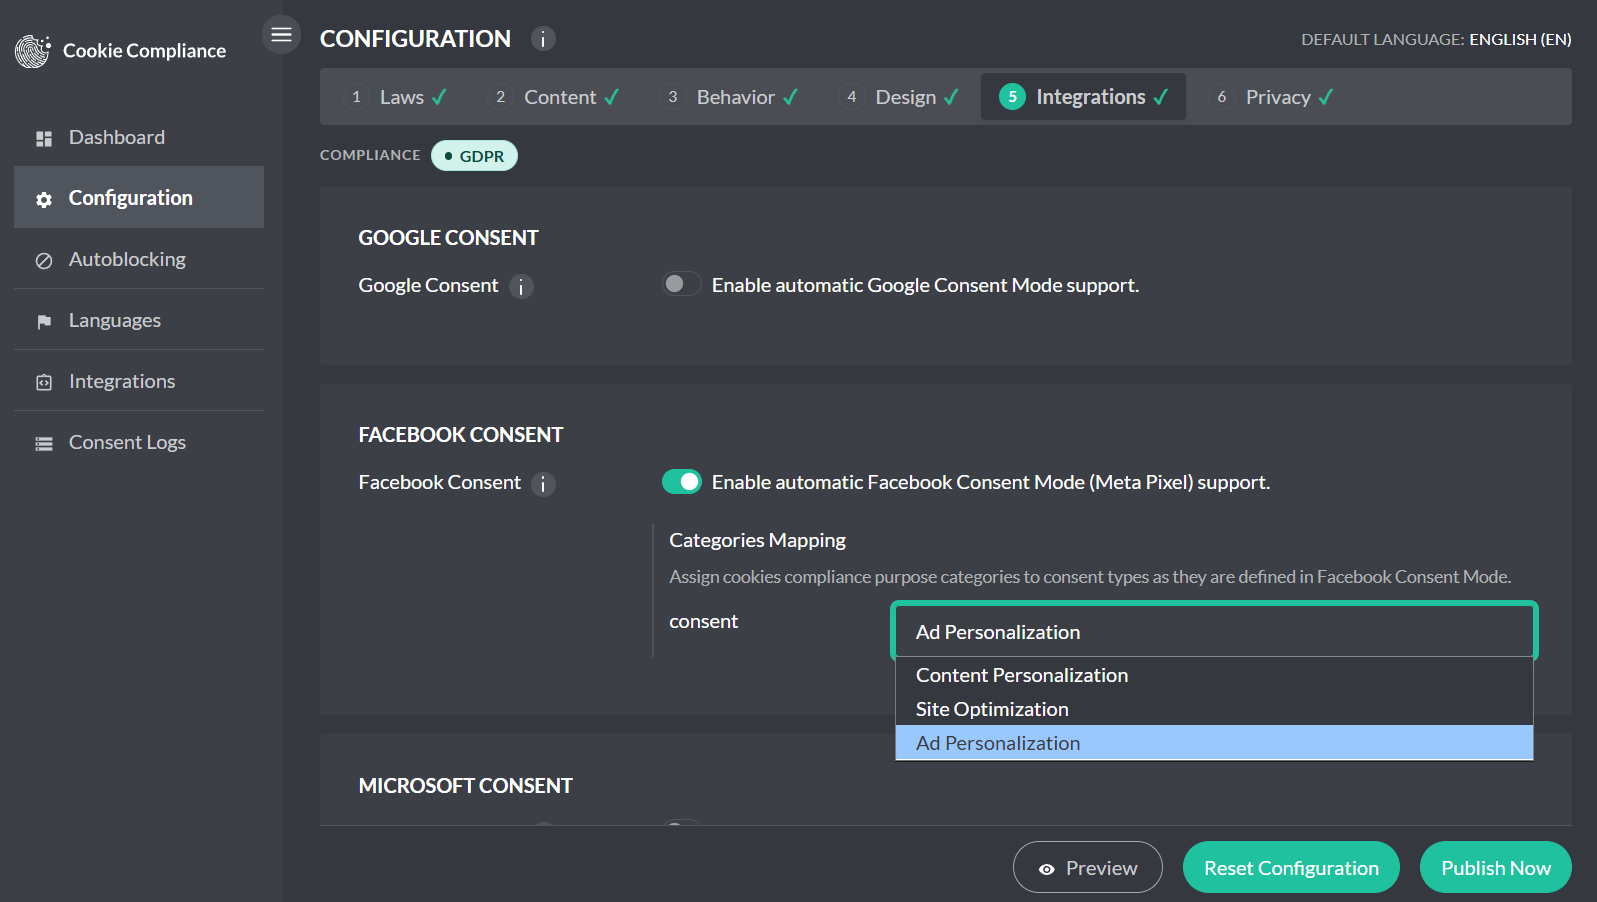Open the consent category dropdown field

click(x=1214, y=631)
